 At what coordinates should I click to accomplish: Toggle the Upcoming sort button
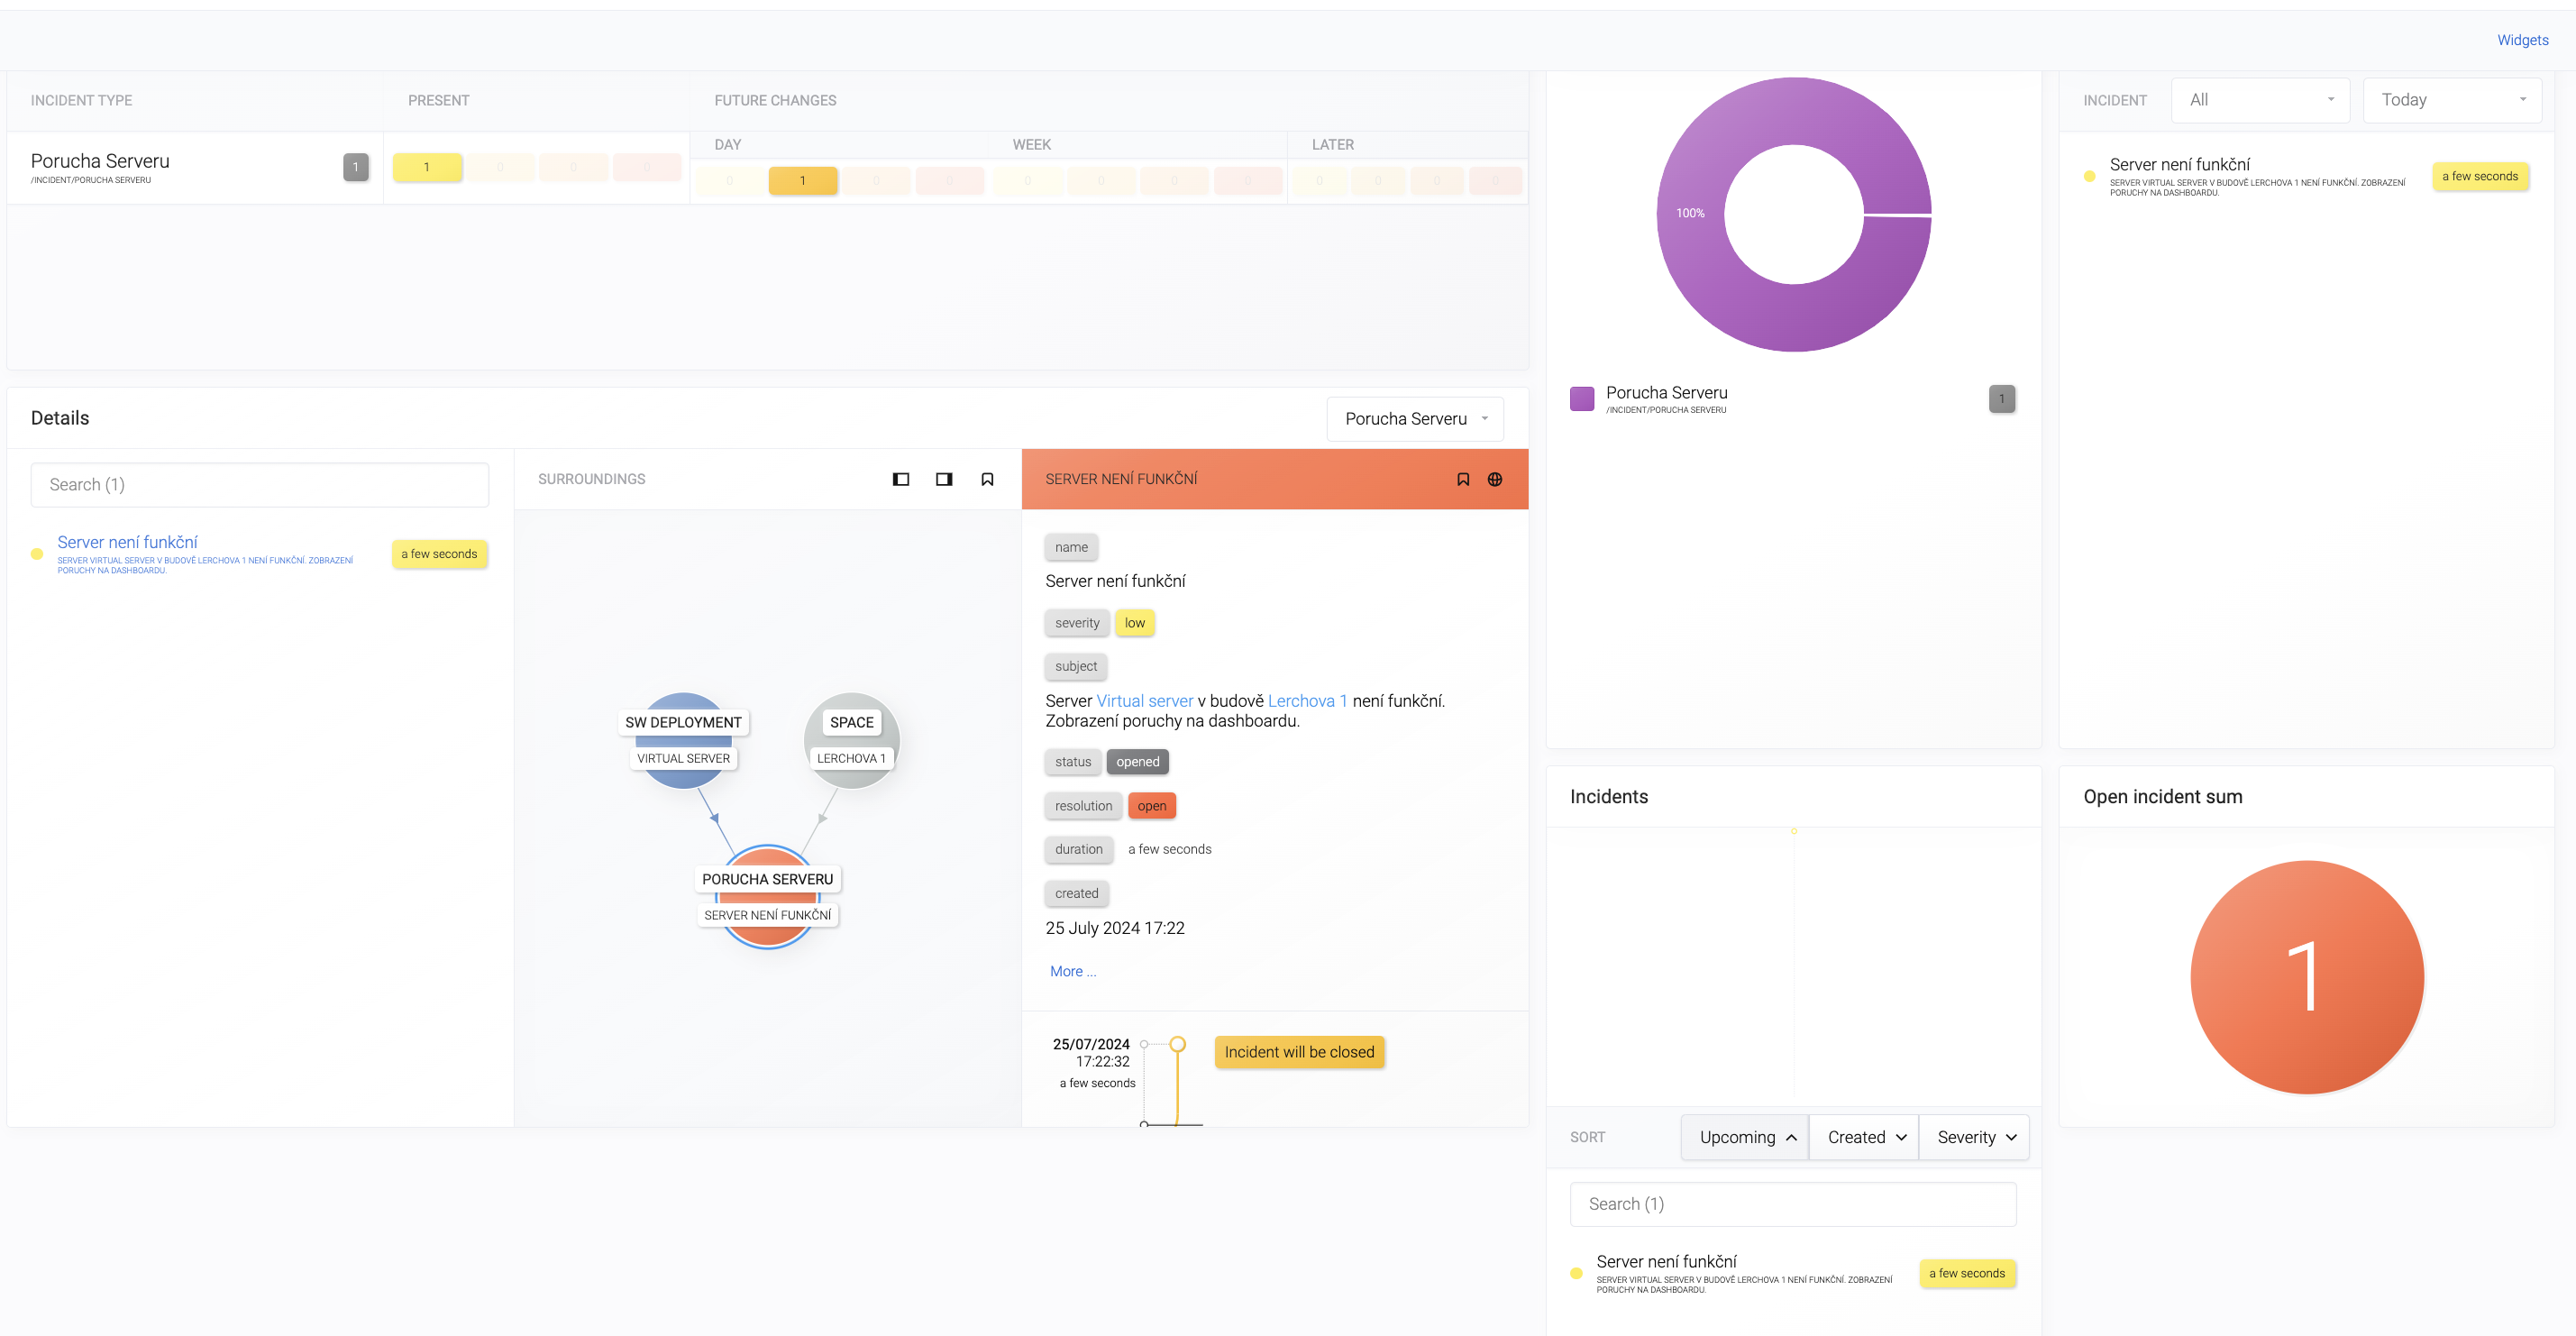point(1745,1137)
